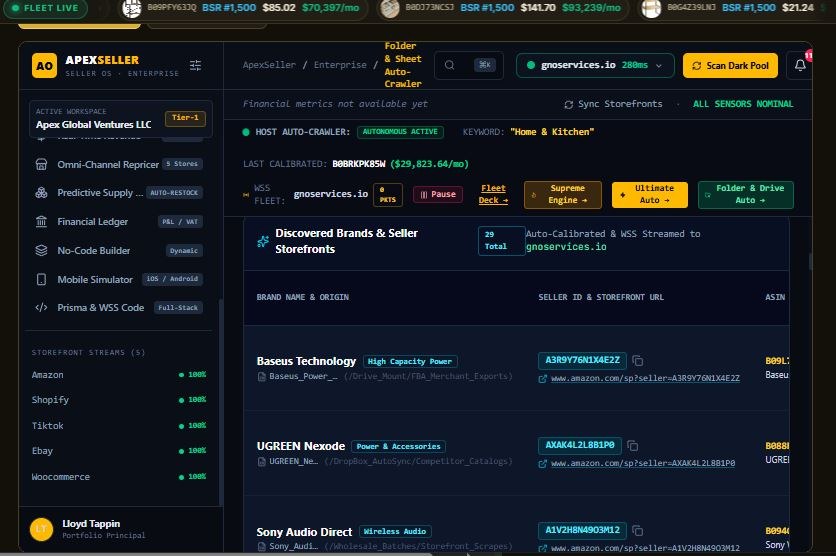This screenshot has height=556, width=836.
Task: Click seller ID badge A1V2H8N4903M12
Action: (582, 530)
